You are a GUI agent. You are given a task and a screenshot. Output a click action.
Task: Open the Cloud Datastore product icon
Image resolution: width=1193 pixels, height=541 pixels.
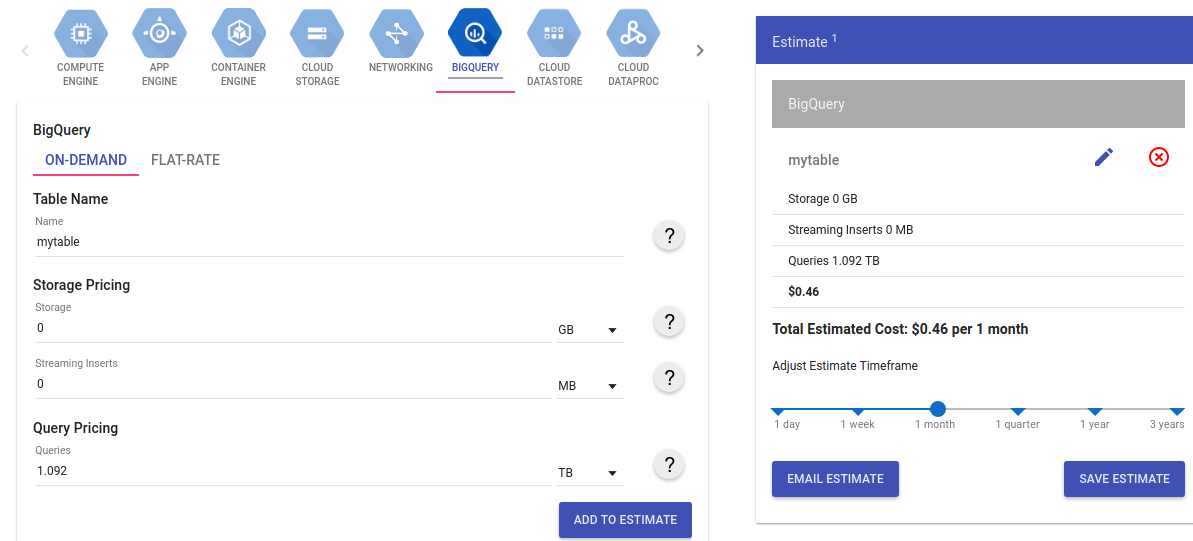pyautogui.click(x=554, y=33)
